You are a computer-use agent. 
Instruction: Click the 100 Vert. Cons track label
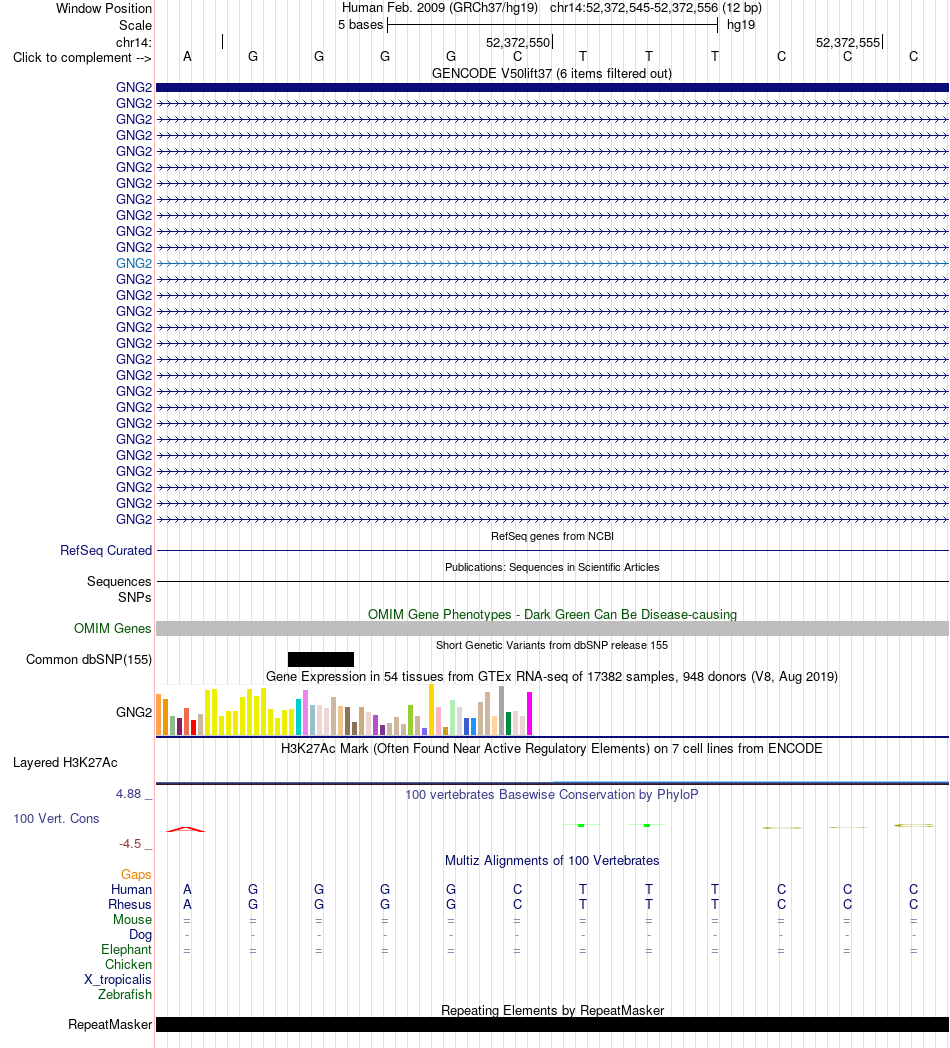tap(56, 819)
